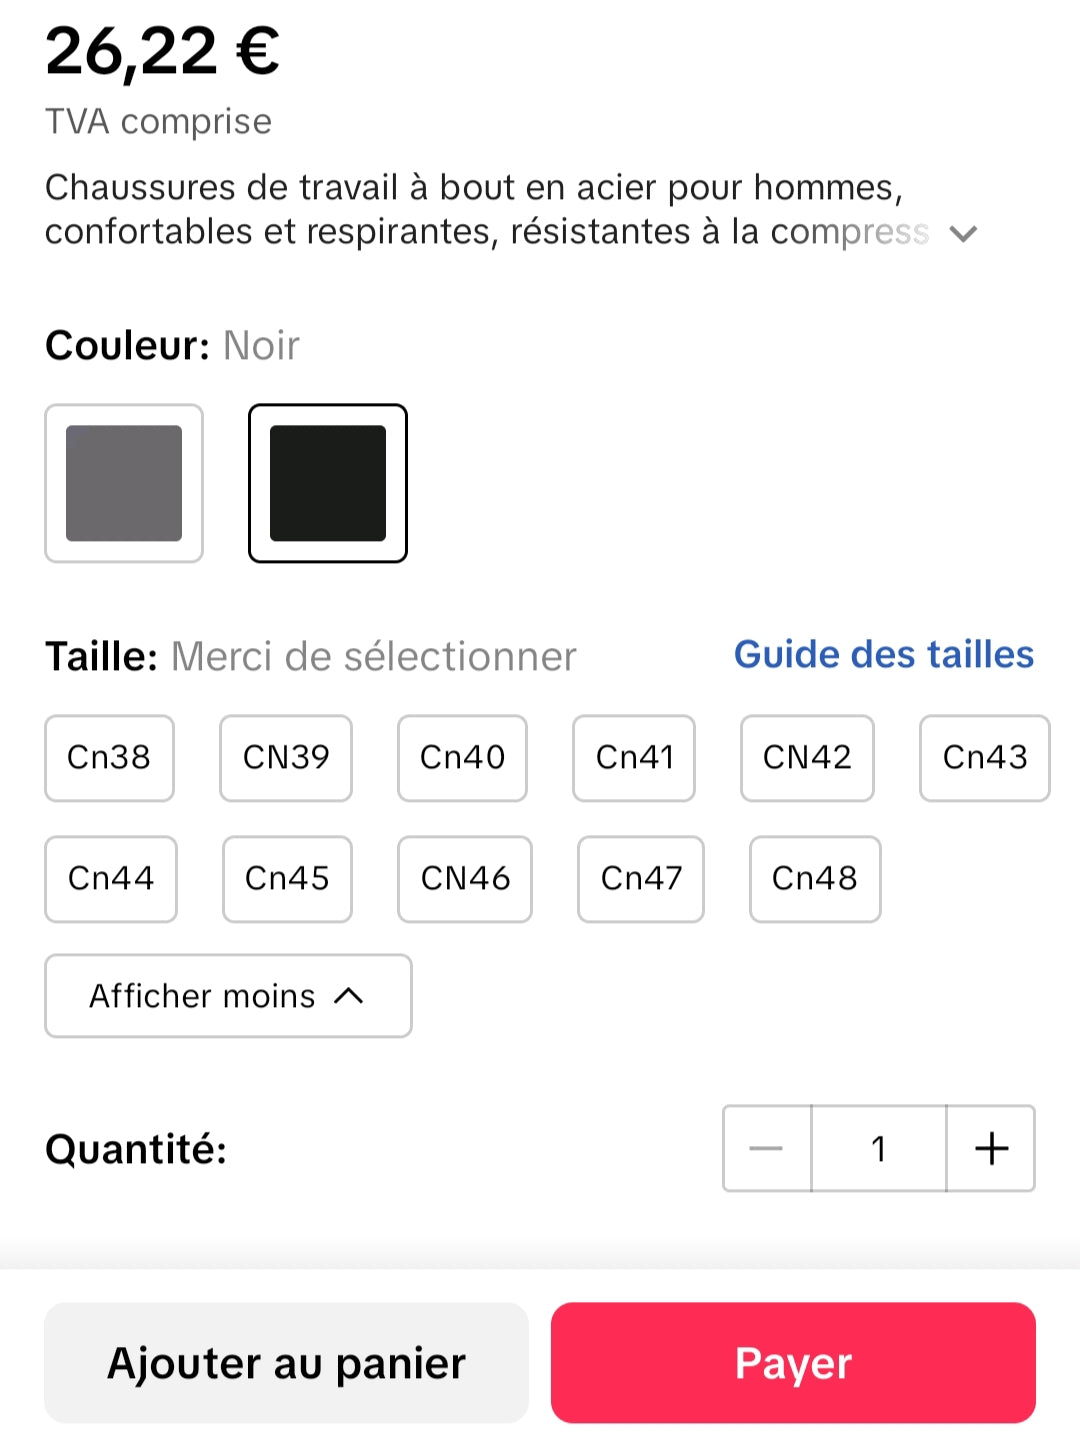This screenshot has height=1440, width=1080.
Task: Decrease quantity with minus icon
Action: [x=766, y=1148]
